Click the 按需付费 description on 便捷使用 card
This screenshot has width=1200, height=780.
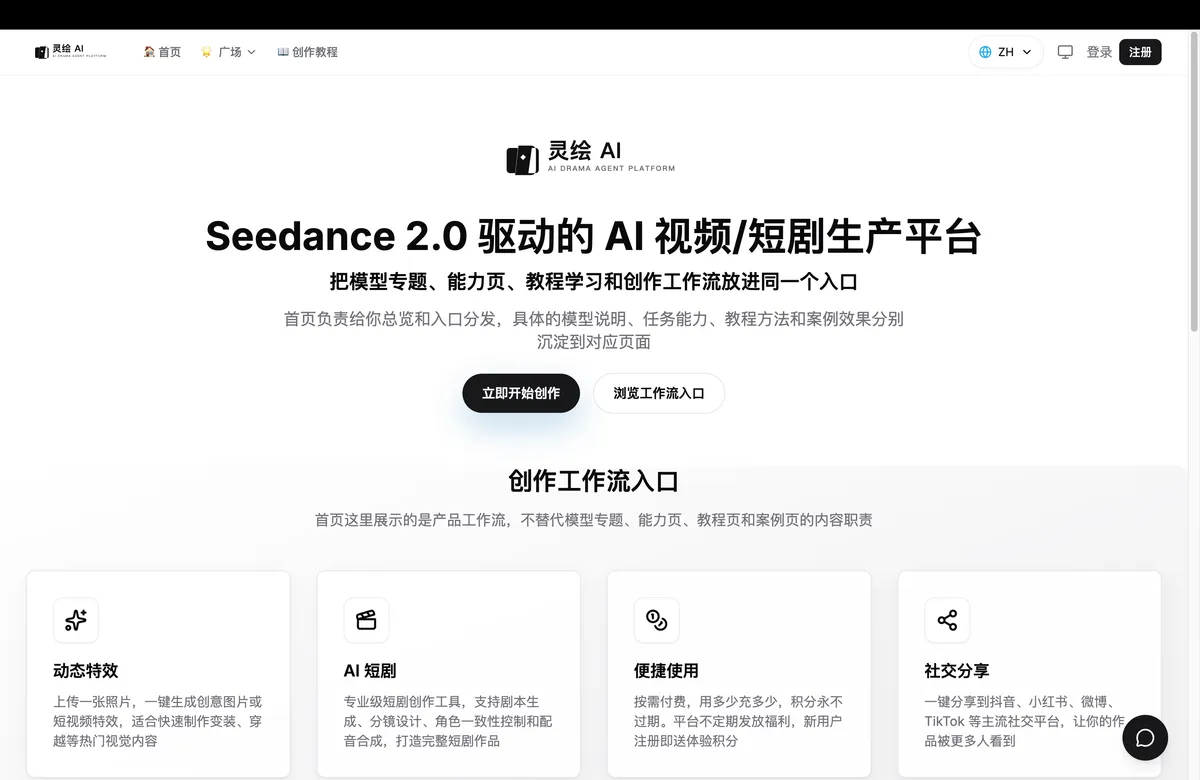[739, 721]
